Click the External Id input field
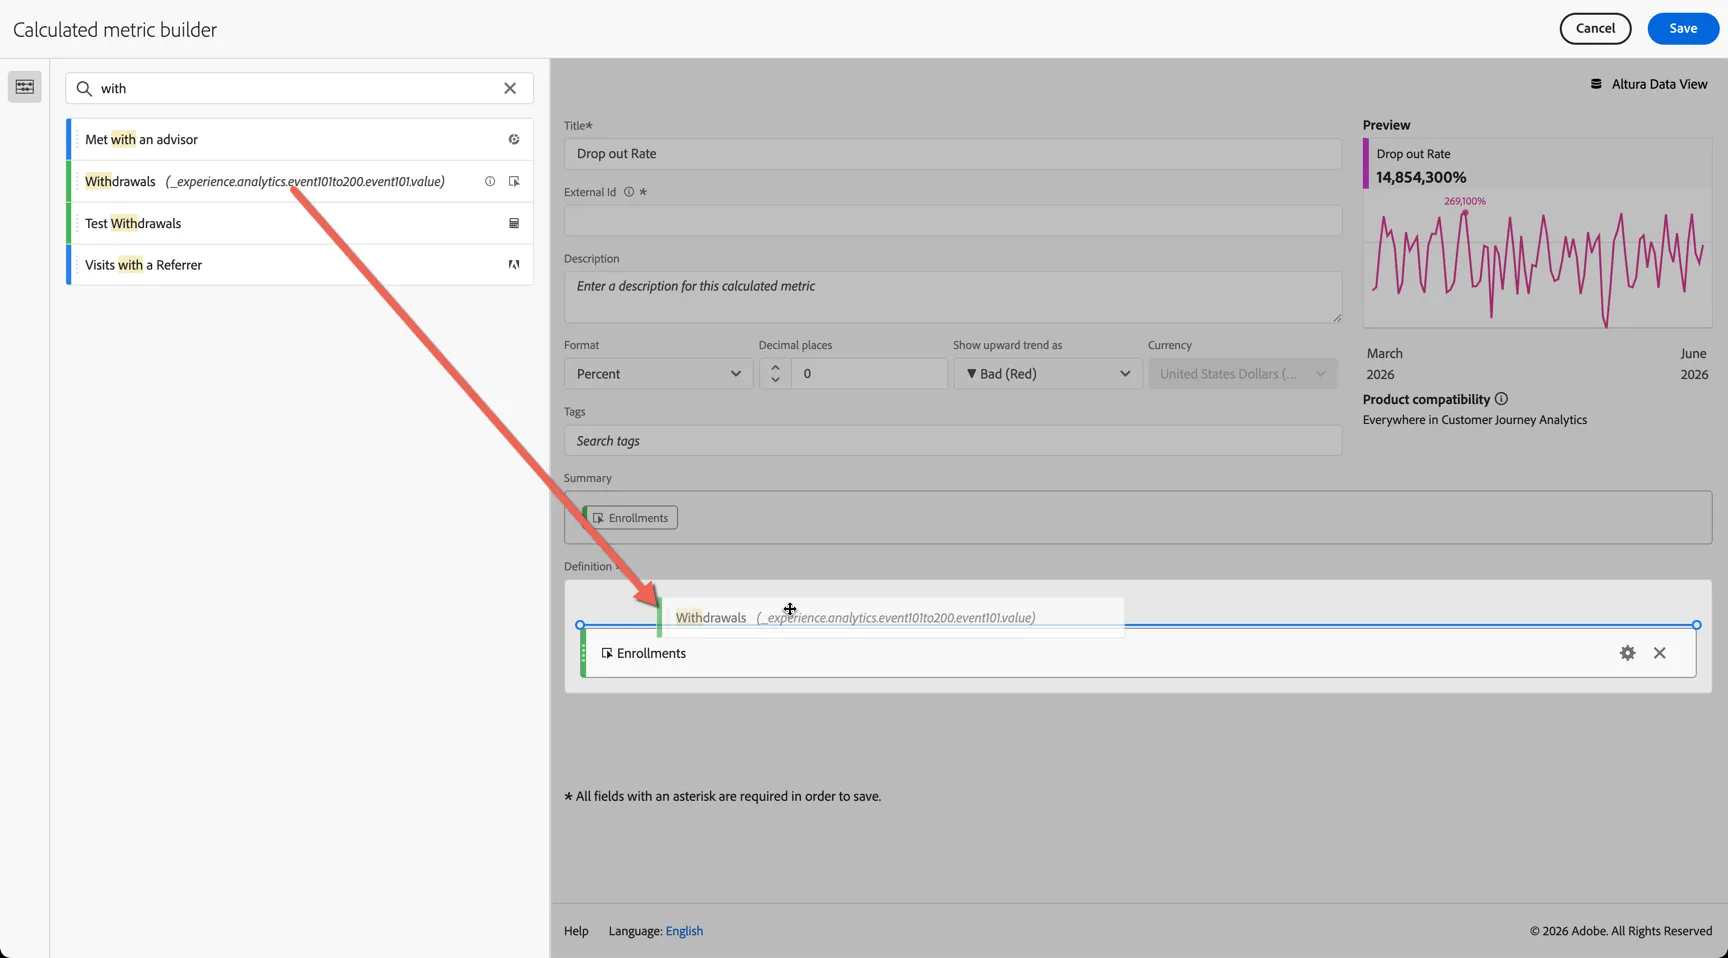1728x958 pixels. [953, 220]
